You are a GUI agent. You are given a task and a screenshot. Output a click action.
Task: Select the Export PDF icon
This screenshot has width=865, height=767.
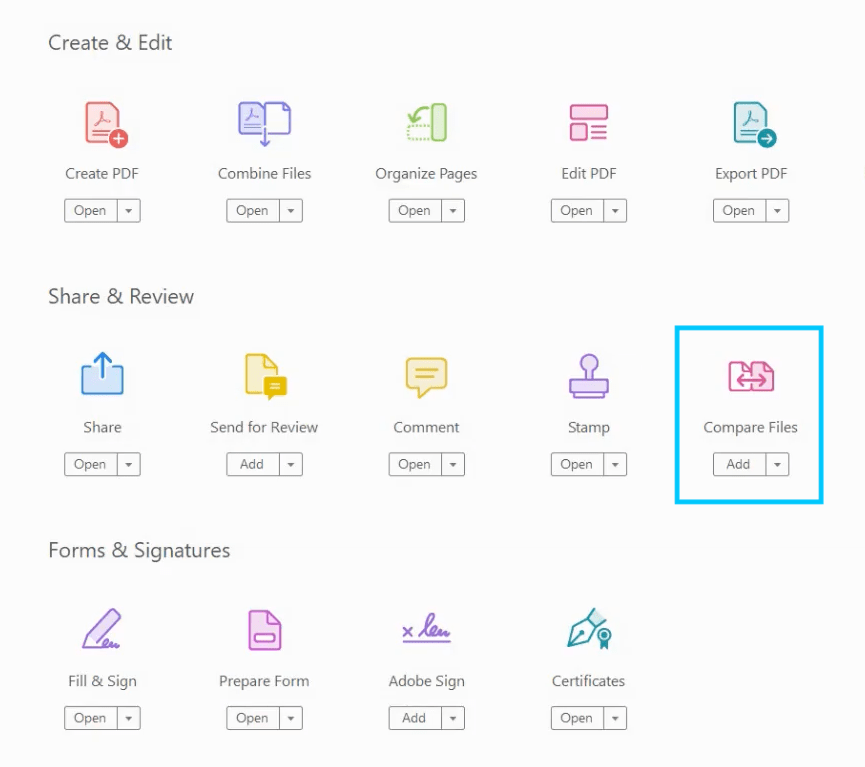[x=750, y=122]
